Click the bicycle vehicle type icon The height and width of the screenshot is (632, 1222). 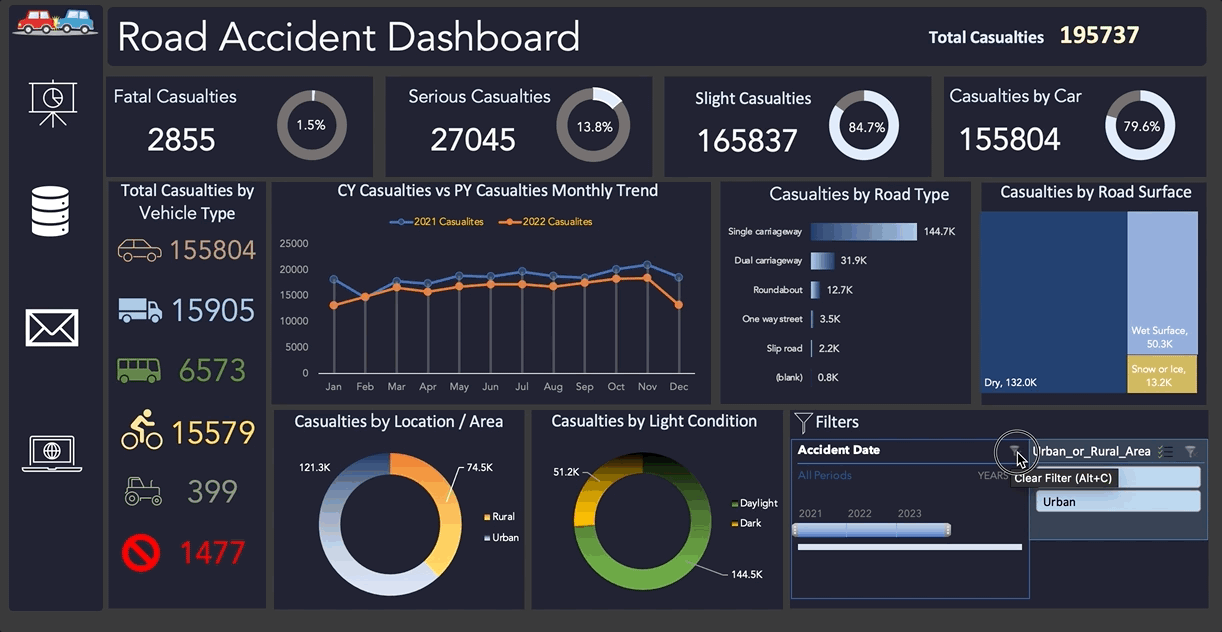141,431
